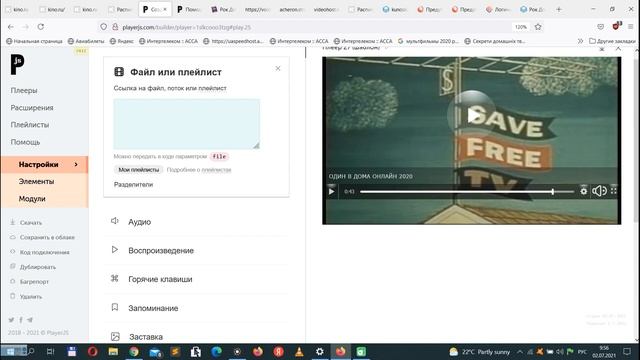
Task: Click the small play button in control bar
Action: (x=331, y=191)
